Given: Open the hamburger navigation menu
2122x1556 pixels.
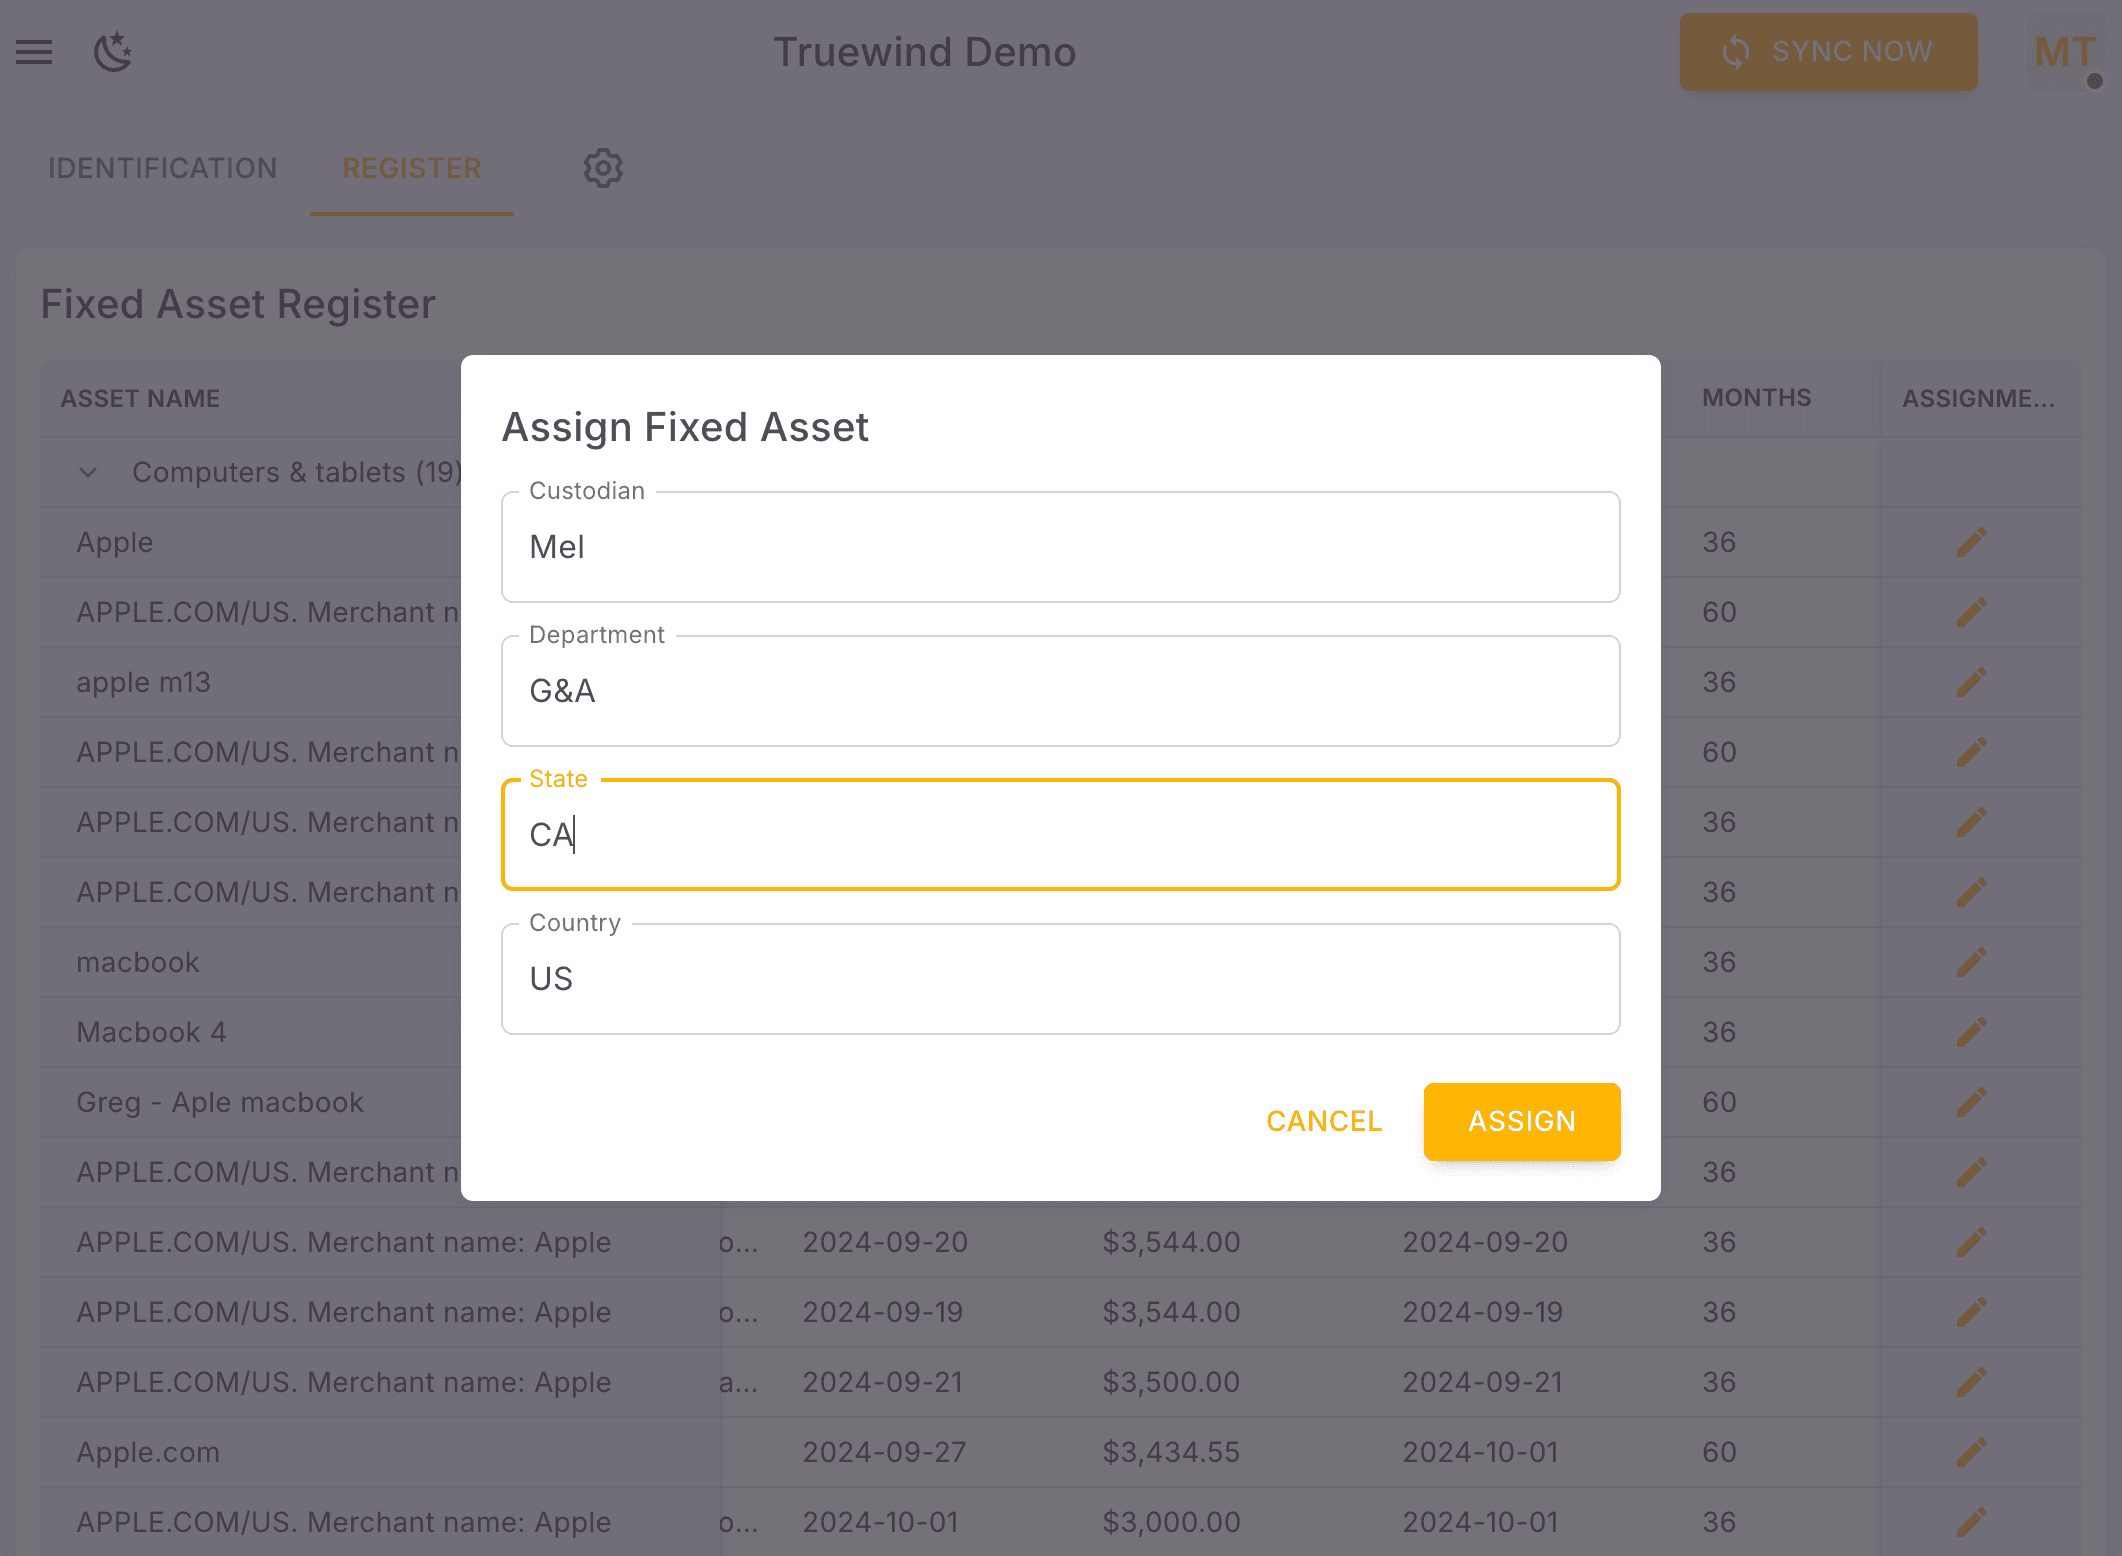Looking at the screenshot, I should [34, 52].
